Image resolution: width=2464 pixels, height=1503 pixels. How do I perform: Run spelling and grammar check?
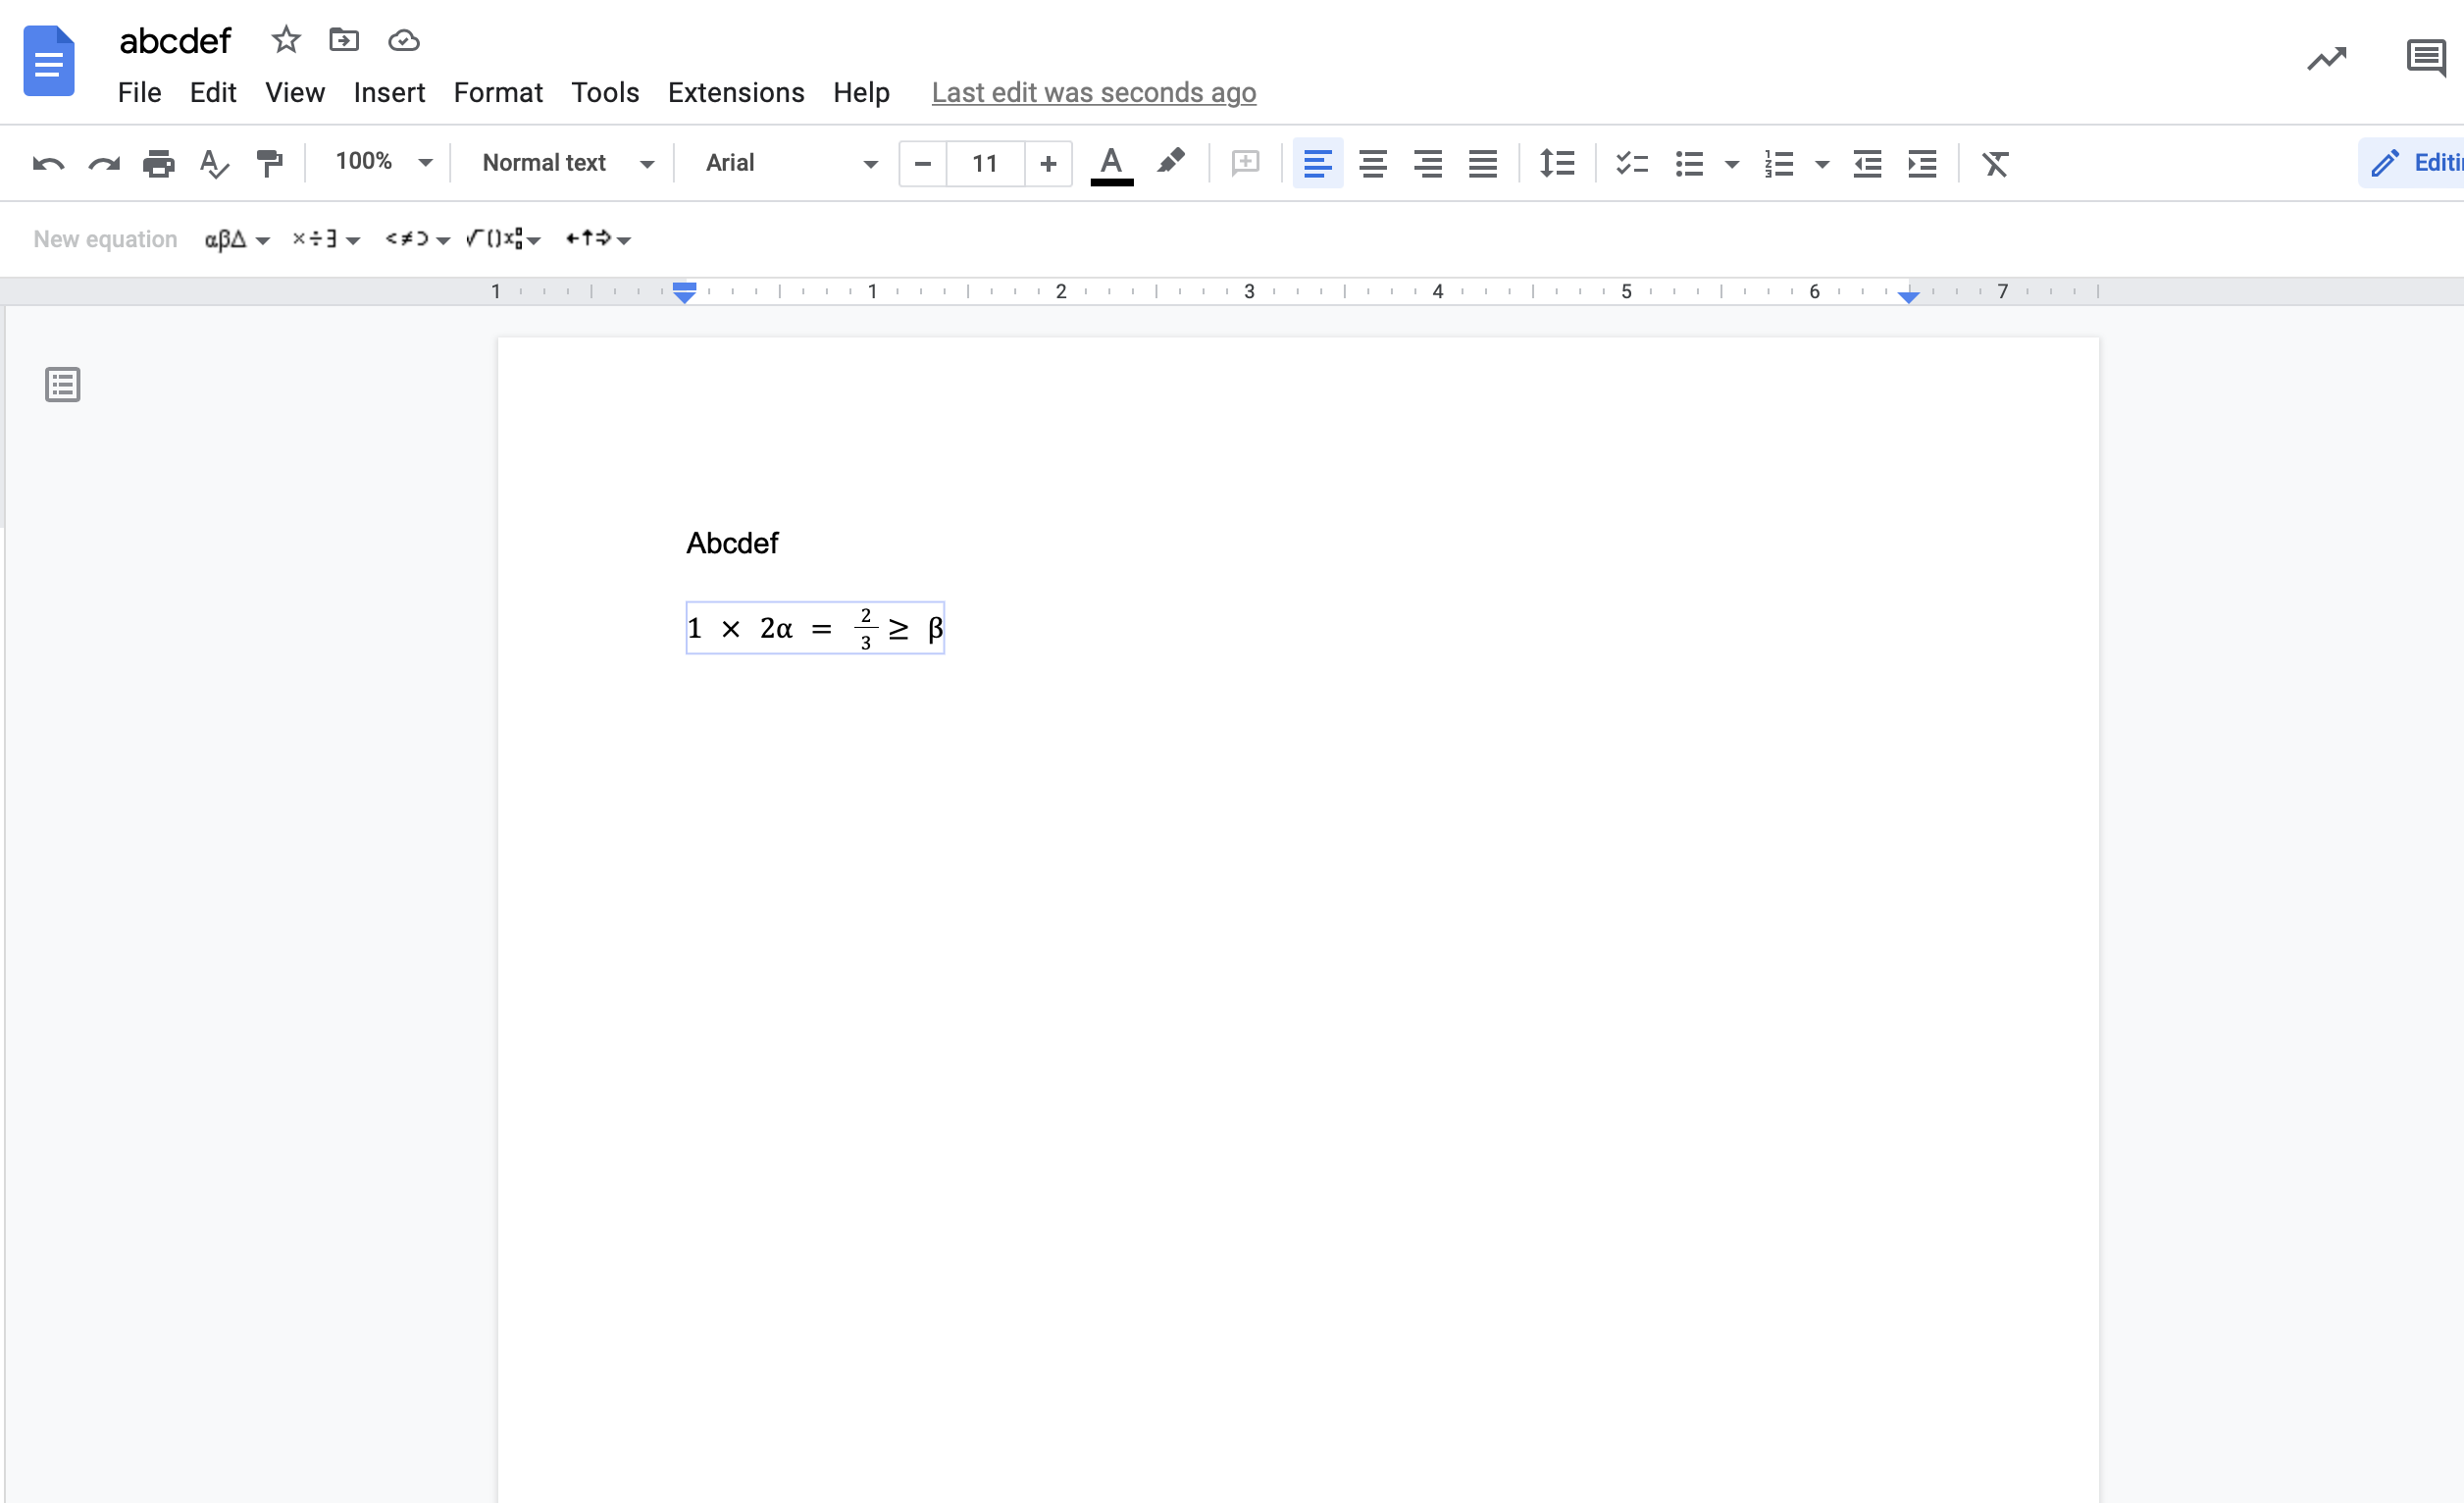pyautogui.click(x=214, y=163)
